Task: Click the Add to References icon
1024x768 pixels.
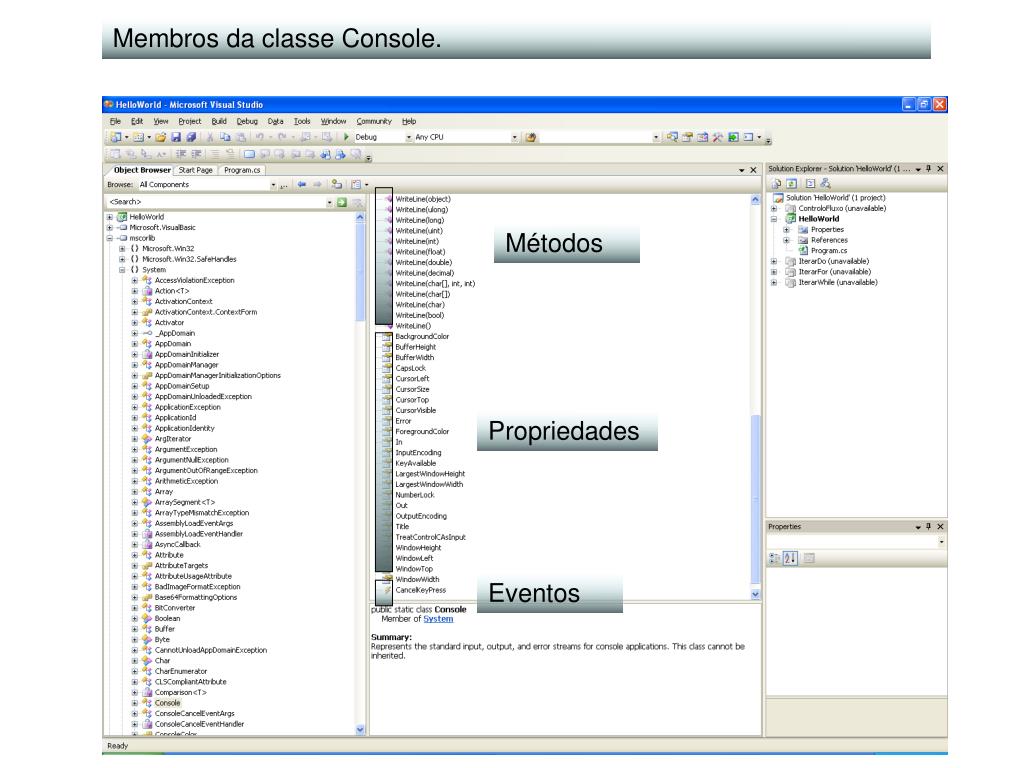Action: click(336, 185)
